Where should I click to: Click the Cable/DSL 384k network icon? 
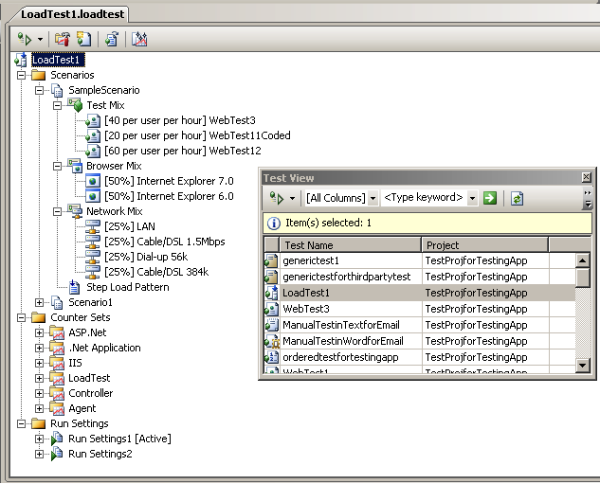[93, 272]
